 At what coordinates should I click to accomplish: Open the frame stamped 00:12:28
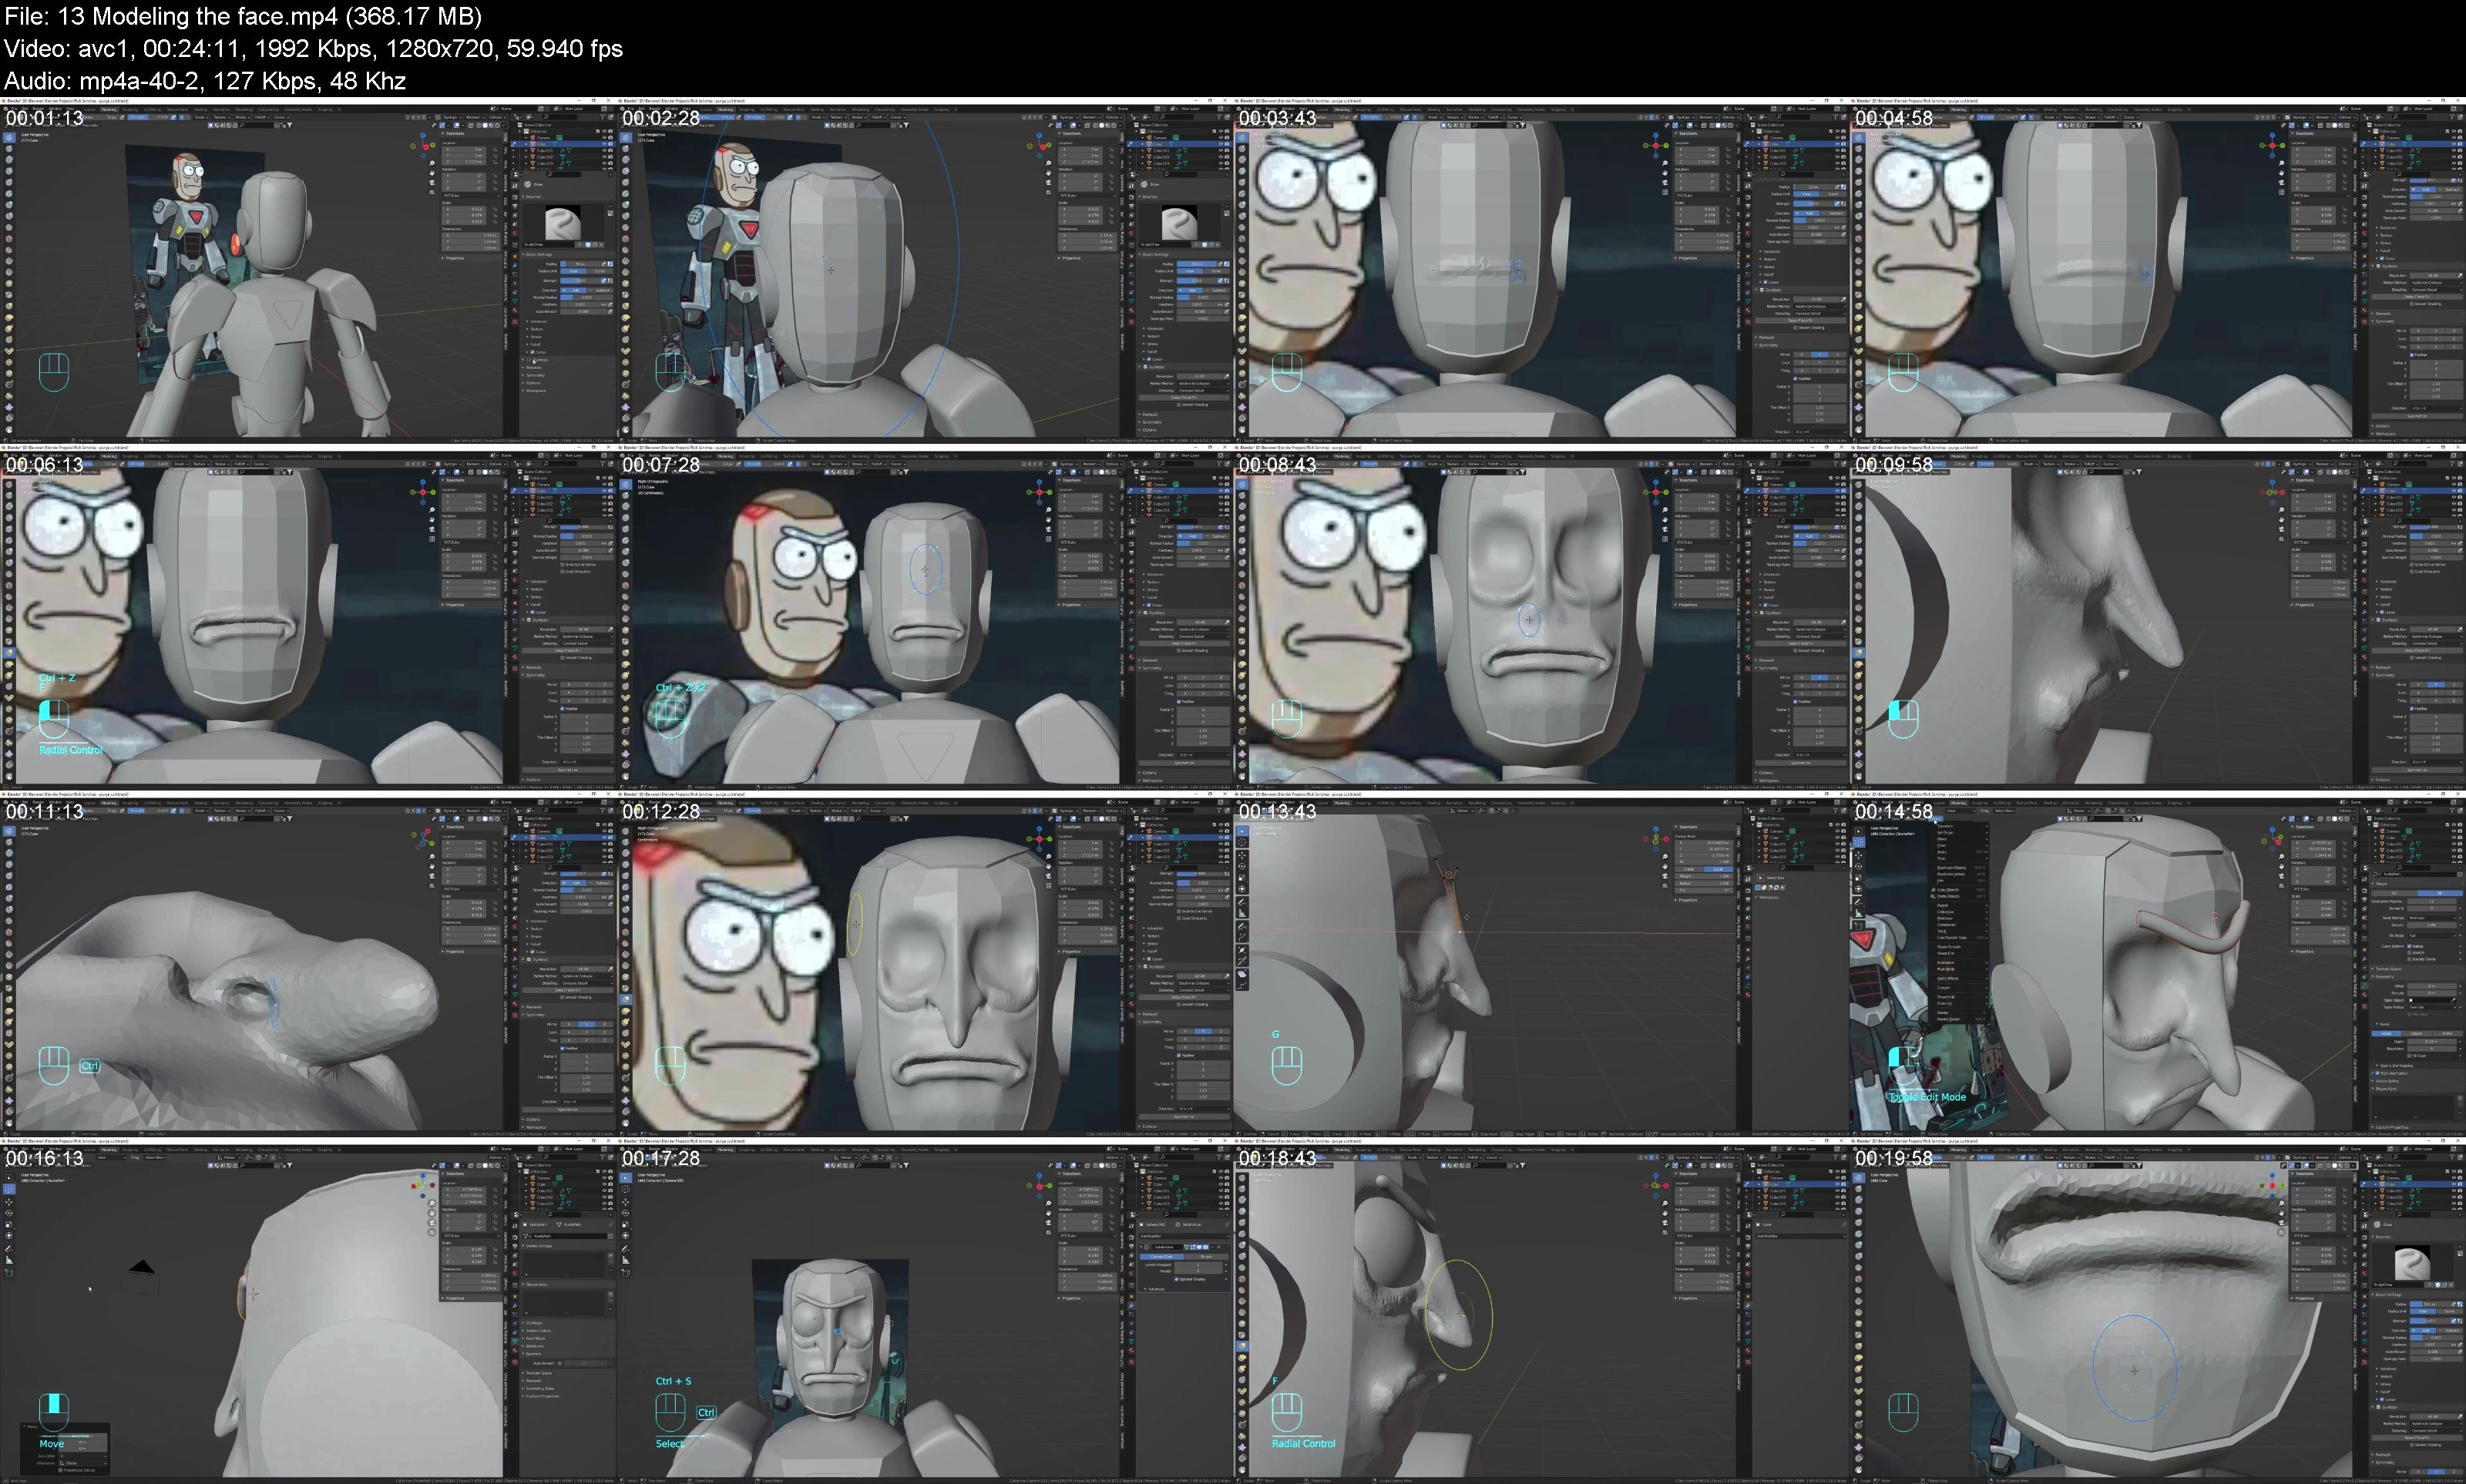click(925, 964)
